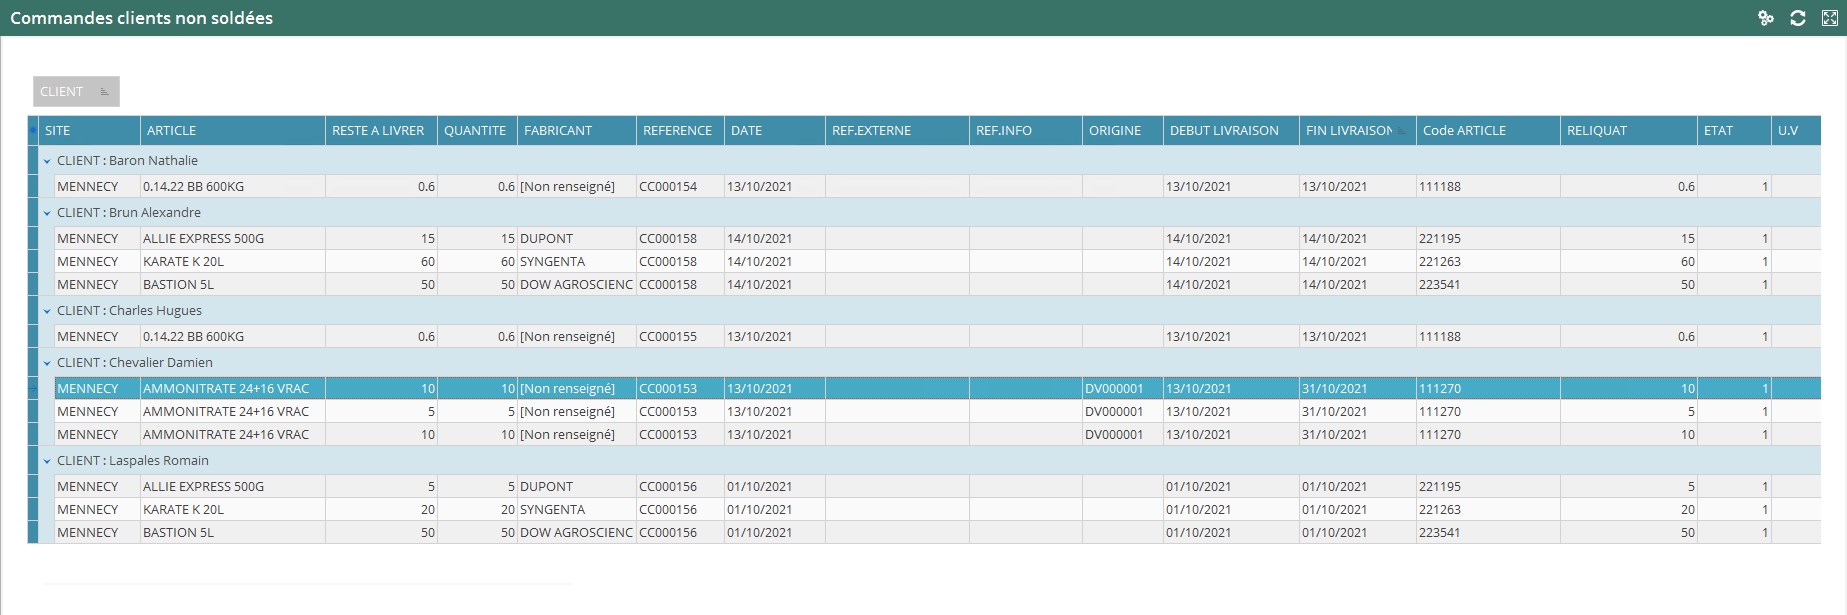Viewport: 1847px width, 615px height.
Task: Sort by the ARTICLE column header
Action: point(232,131)
